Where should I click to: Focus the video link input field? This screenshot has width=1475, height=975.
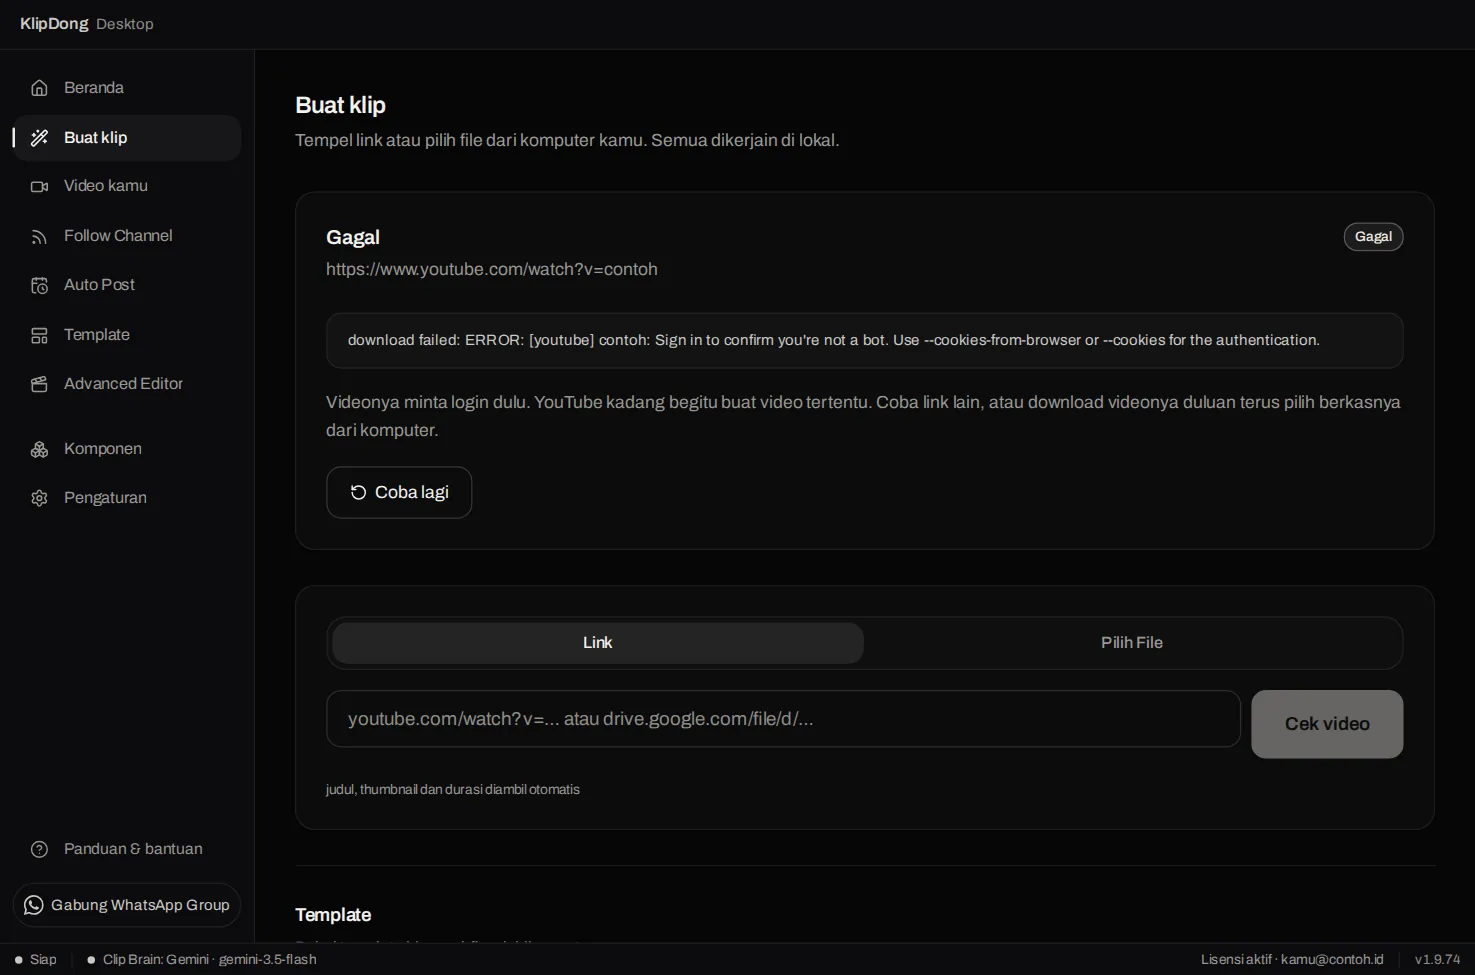(x=783, y=719)
